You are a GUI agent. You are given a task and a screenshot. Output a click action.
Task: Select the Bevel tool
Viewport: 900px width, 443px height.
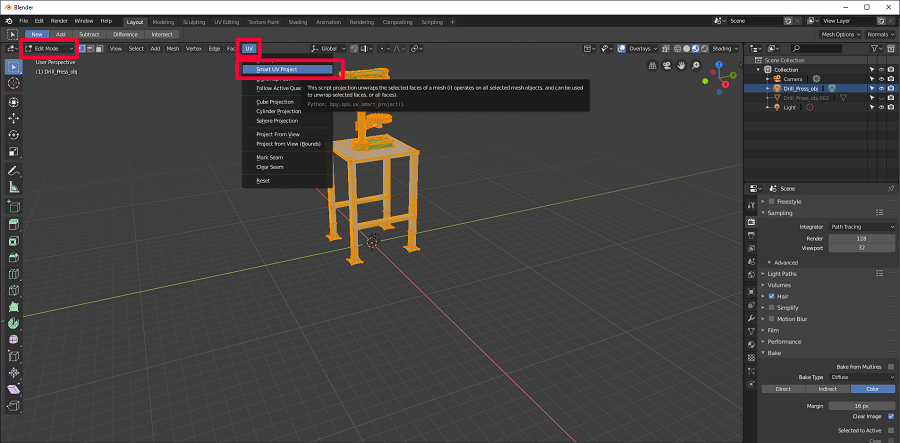(14, 258)
